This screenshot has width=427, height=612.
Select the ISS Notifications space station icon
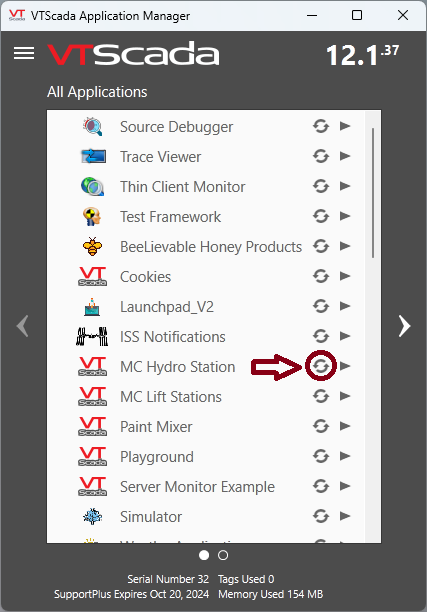coord(92,336)
